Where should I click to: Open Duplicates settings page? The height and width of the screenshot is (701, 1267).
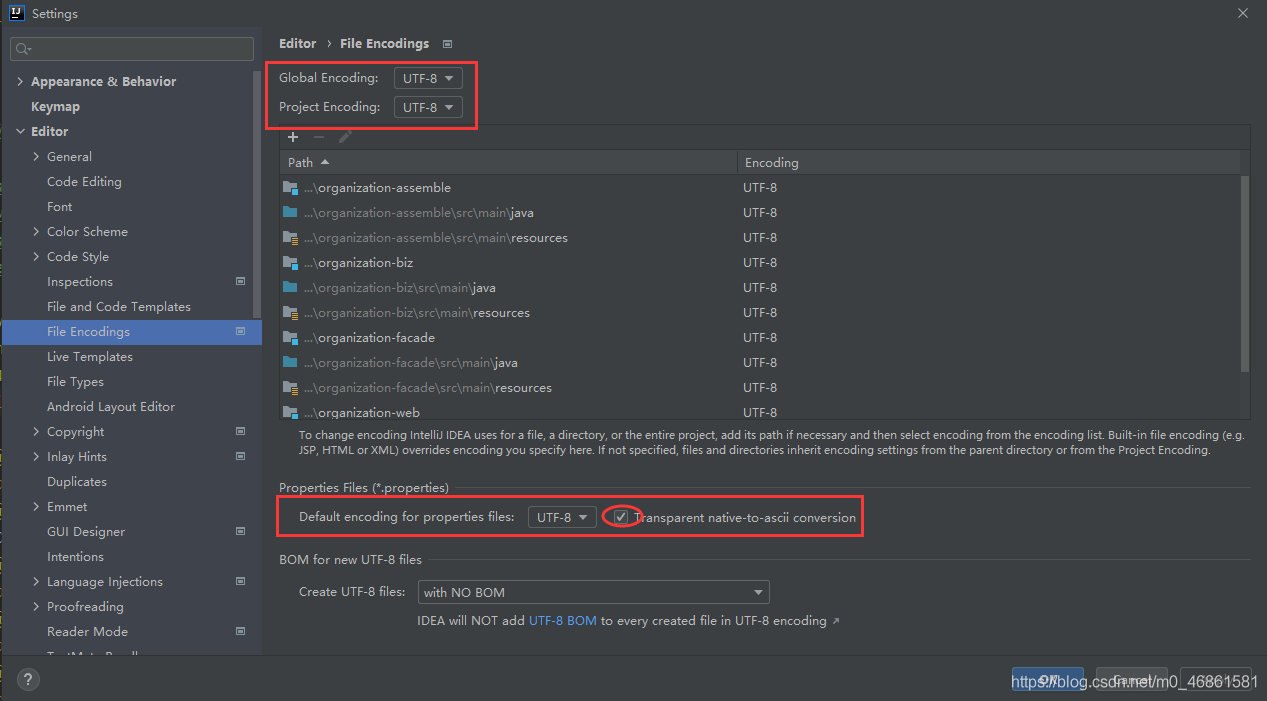[77, 482]
